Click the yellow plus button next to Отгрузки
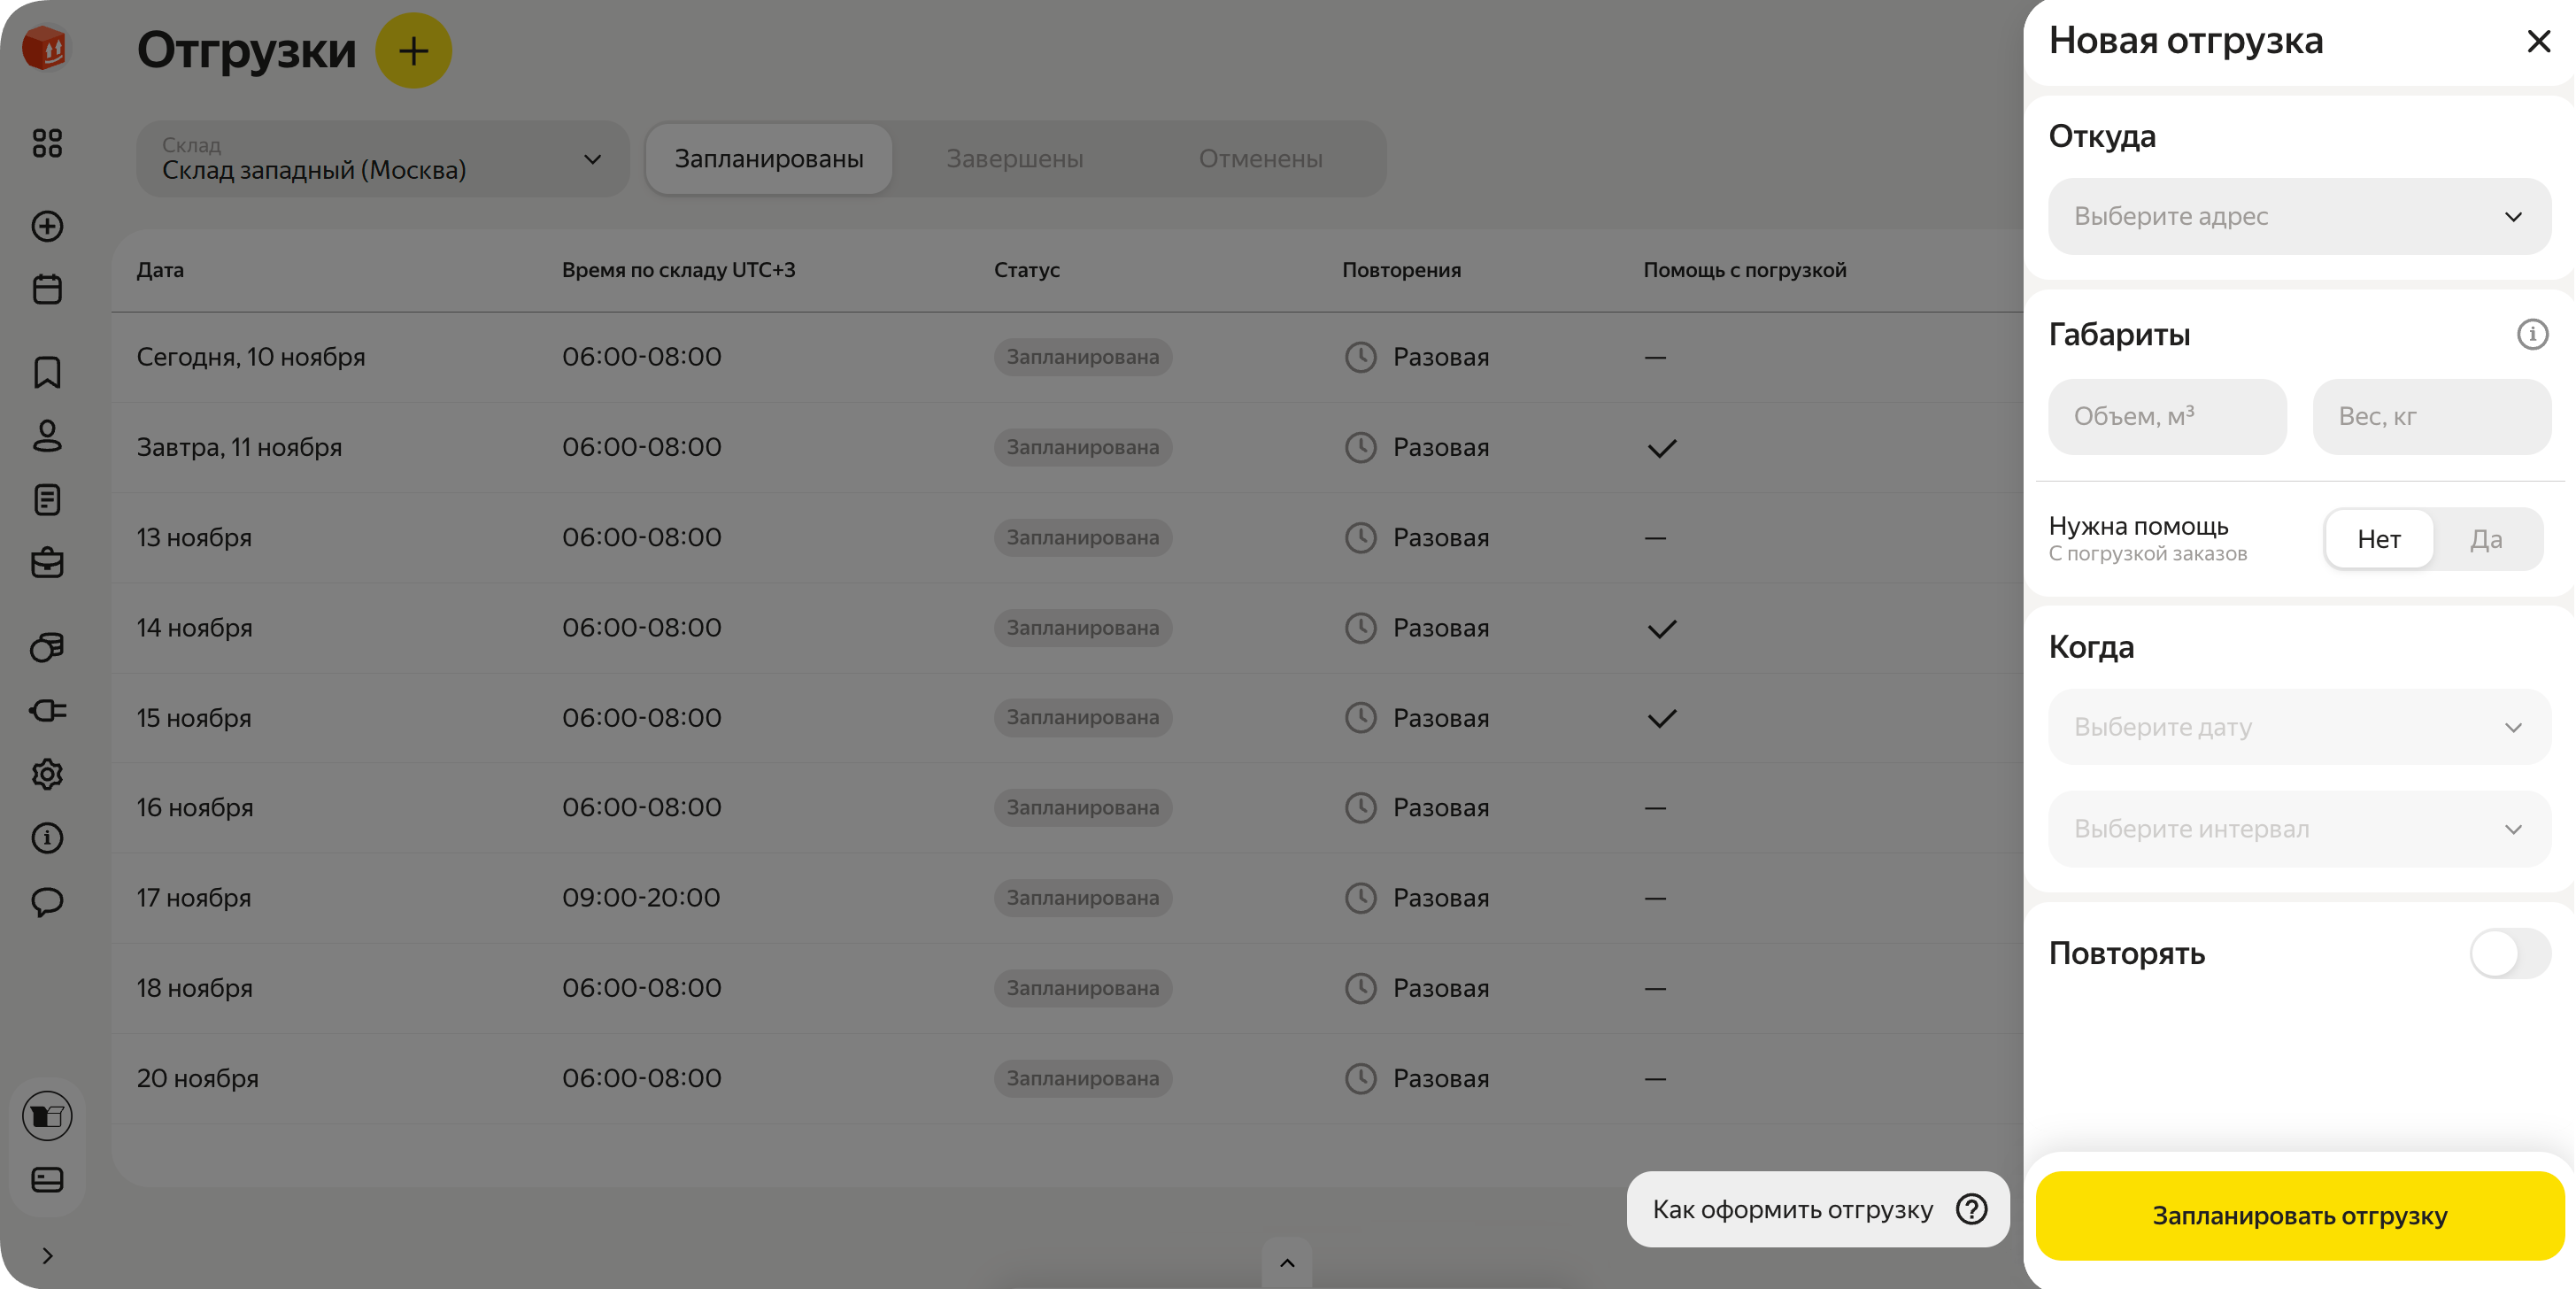Image resolution: width=2576 pixels, height=1289 pixels. tap(413, 50)
